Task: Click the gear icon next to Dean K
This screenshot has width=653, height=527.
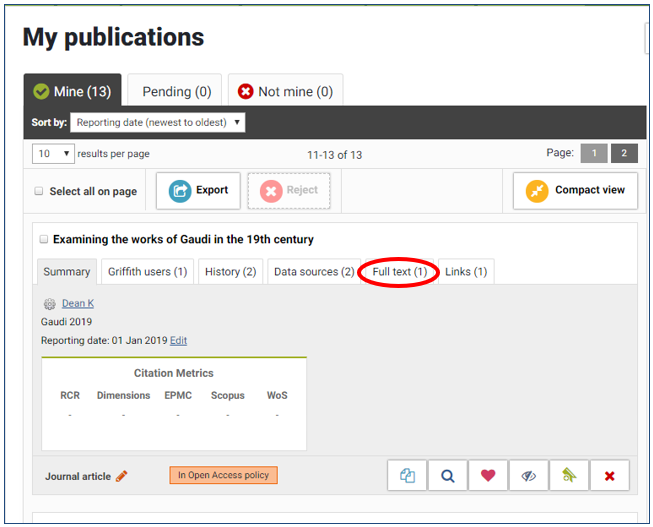Action: click(49, 304)
